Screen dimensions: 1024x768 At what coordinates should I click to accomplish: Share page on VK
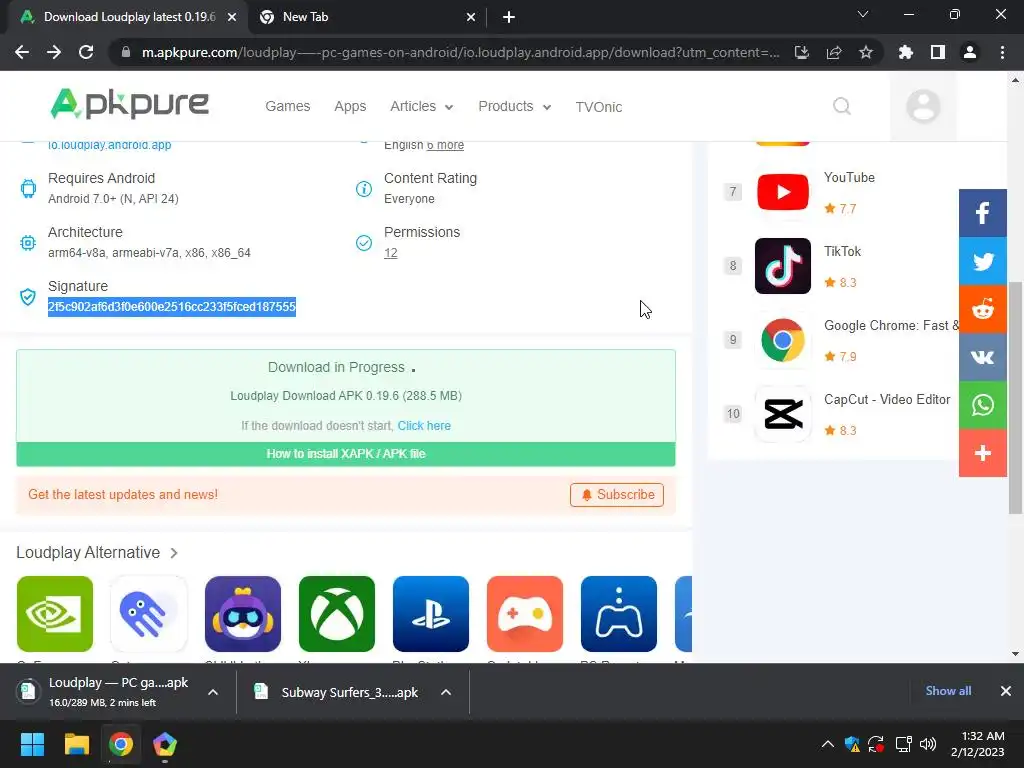pyautogui.click(x=982, y=357)
